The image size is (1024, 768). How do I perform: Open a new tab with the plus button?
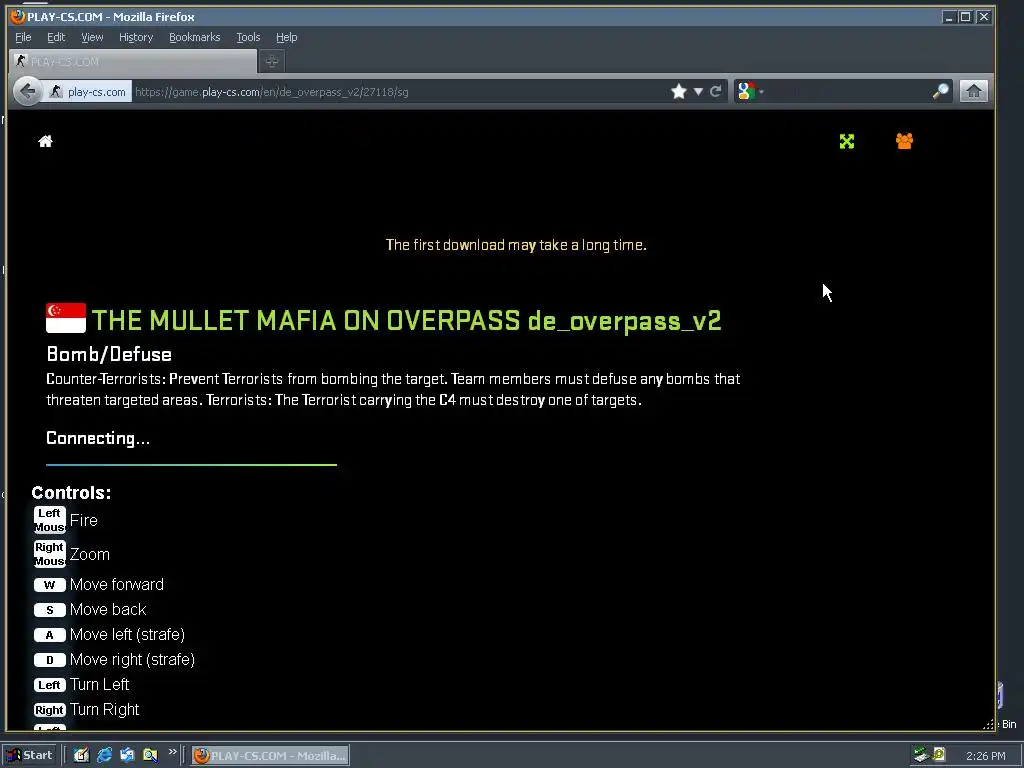pyautogui.click(x=272, y=61)
